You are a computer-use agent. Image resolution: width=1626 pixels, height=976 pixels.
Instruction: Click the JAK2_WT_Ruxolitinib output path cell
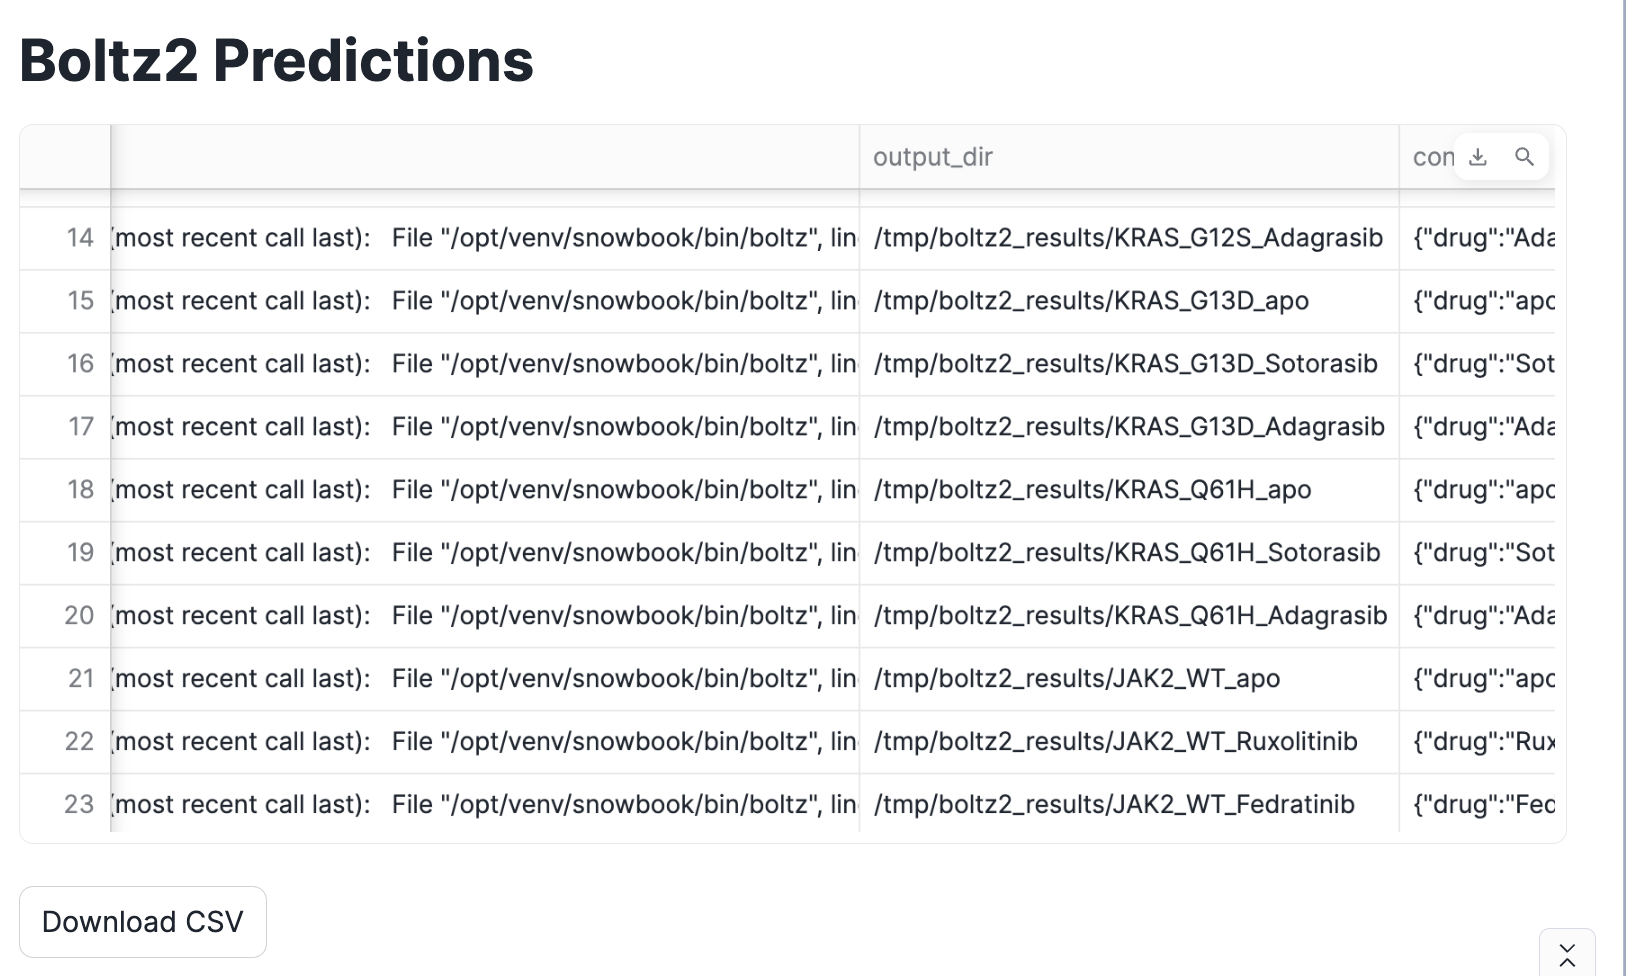tap(1115, 742)
